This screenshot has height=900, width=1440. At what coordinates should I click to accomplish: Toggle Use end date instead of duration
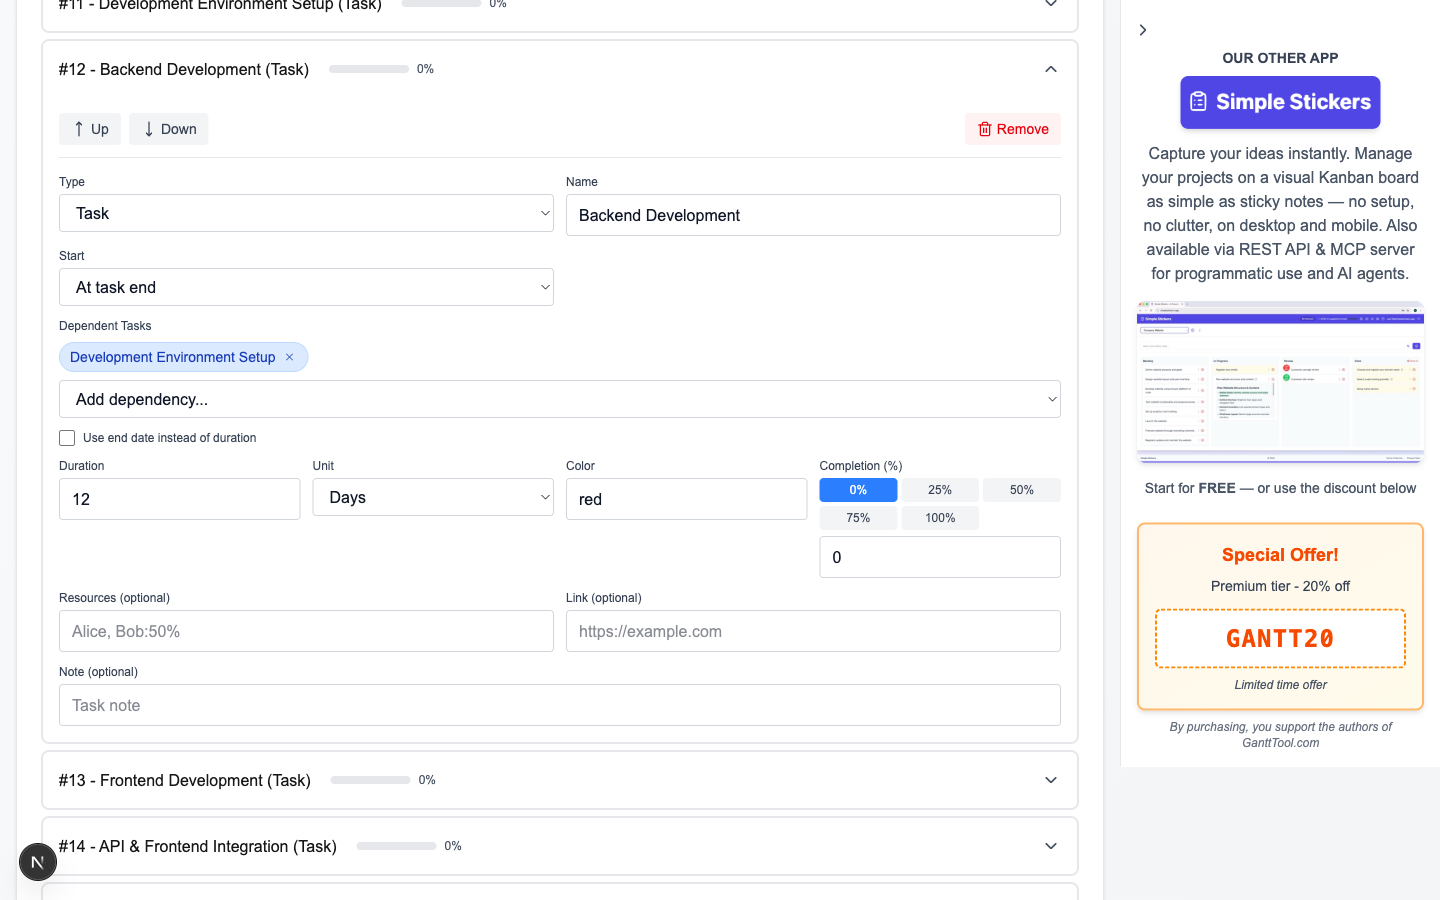pos(67,438)
